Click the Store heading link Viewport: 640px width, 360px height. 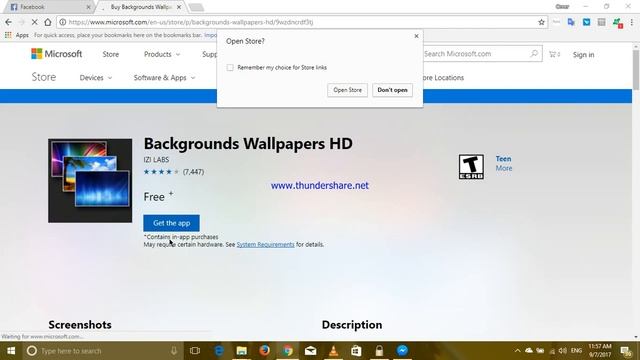(44, 77)
